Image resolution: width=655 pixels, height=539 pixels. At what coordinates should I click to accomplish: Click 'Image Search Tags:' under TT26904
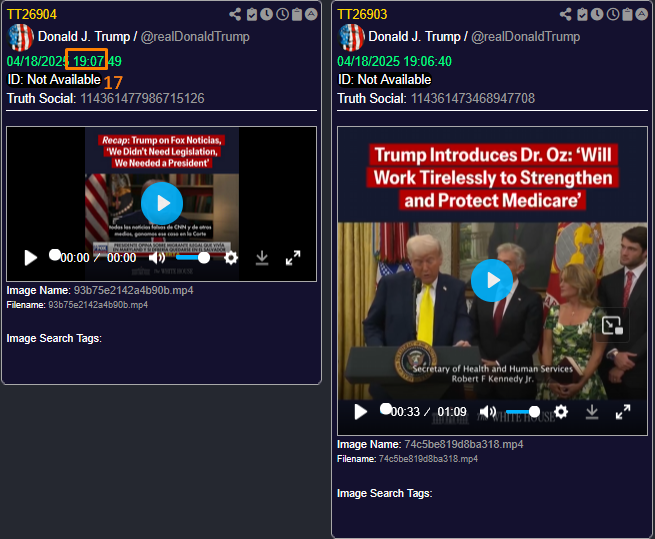(54, 338)
